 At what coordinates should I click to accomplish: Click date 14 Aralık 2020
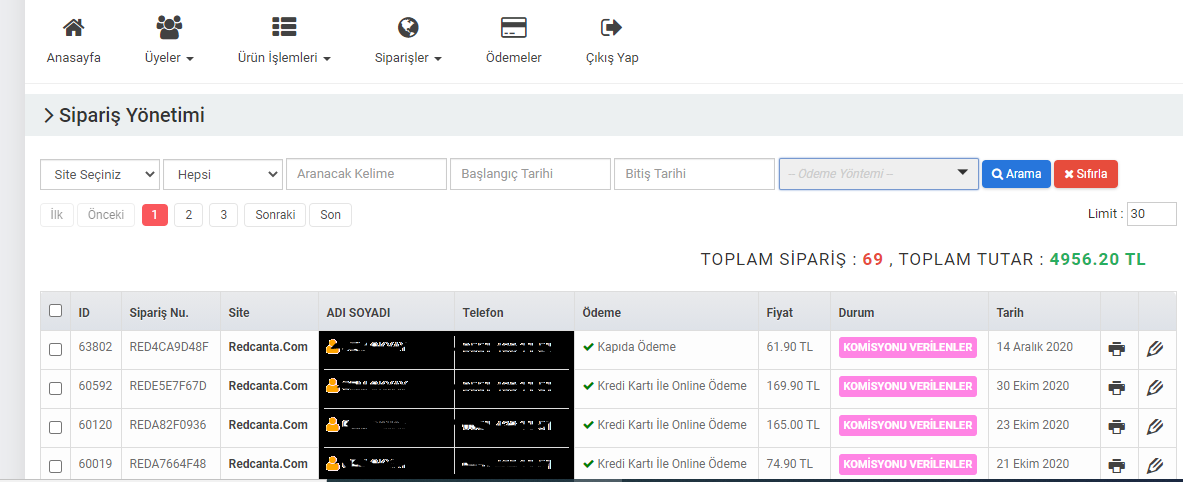(x=1034, y=348)
